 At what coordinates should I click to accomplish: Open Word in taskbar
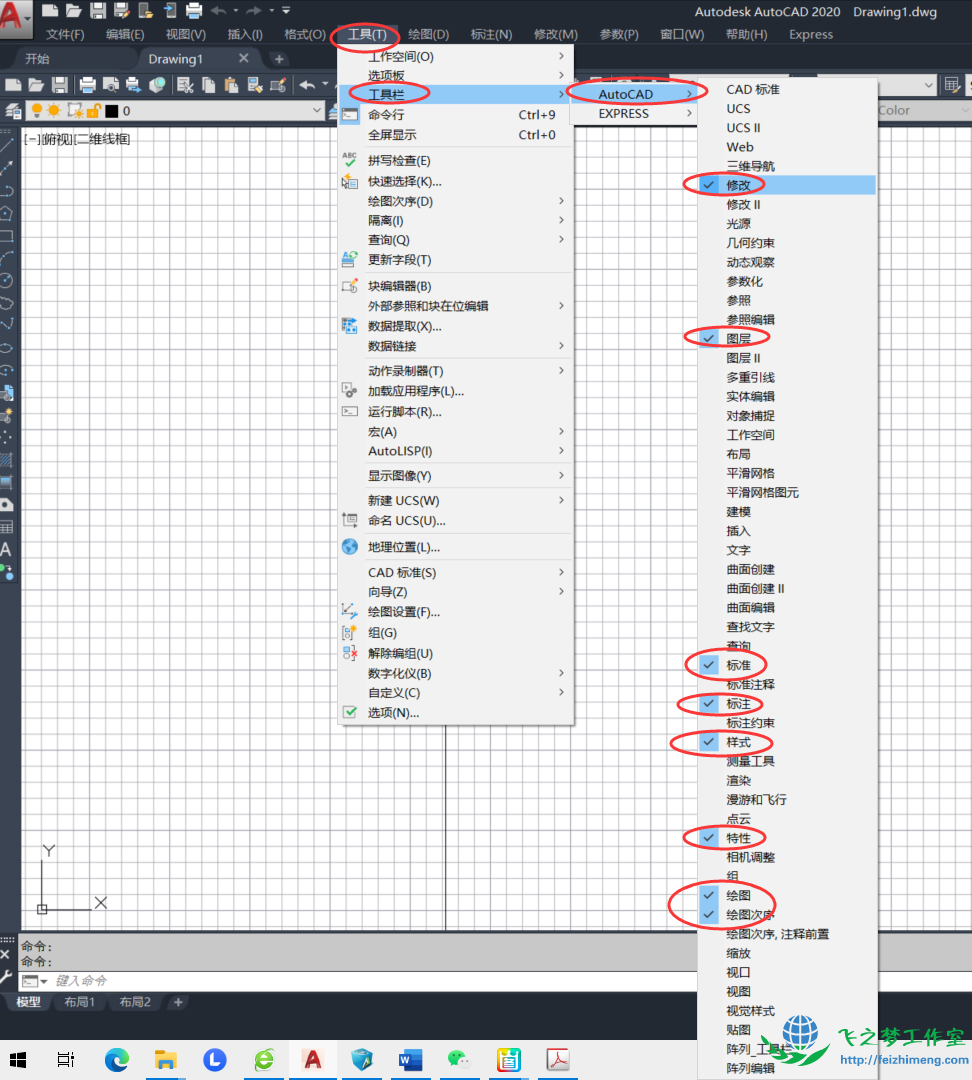411,1059
